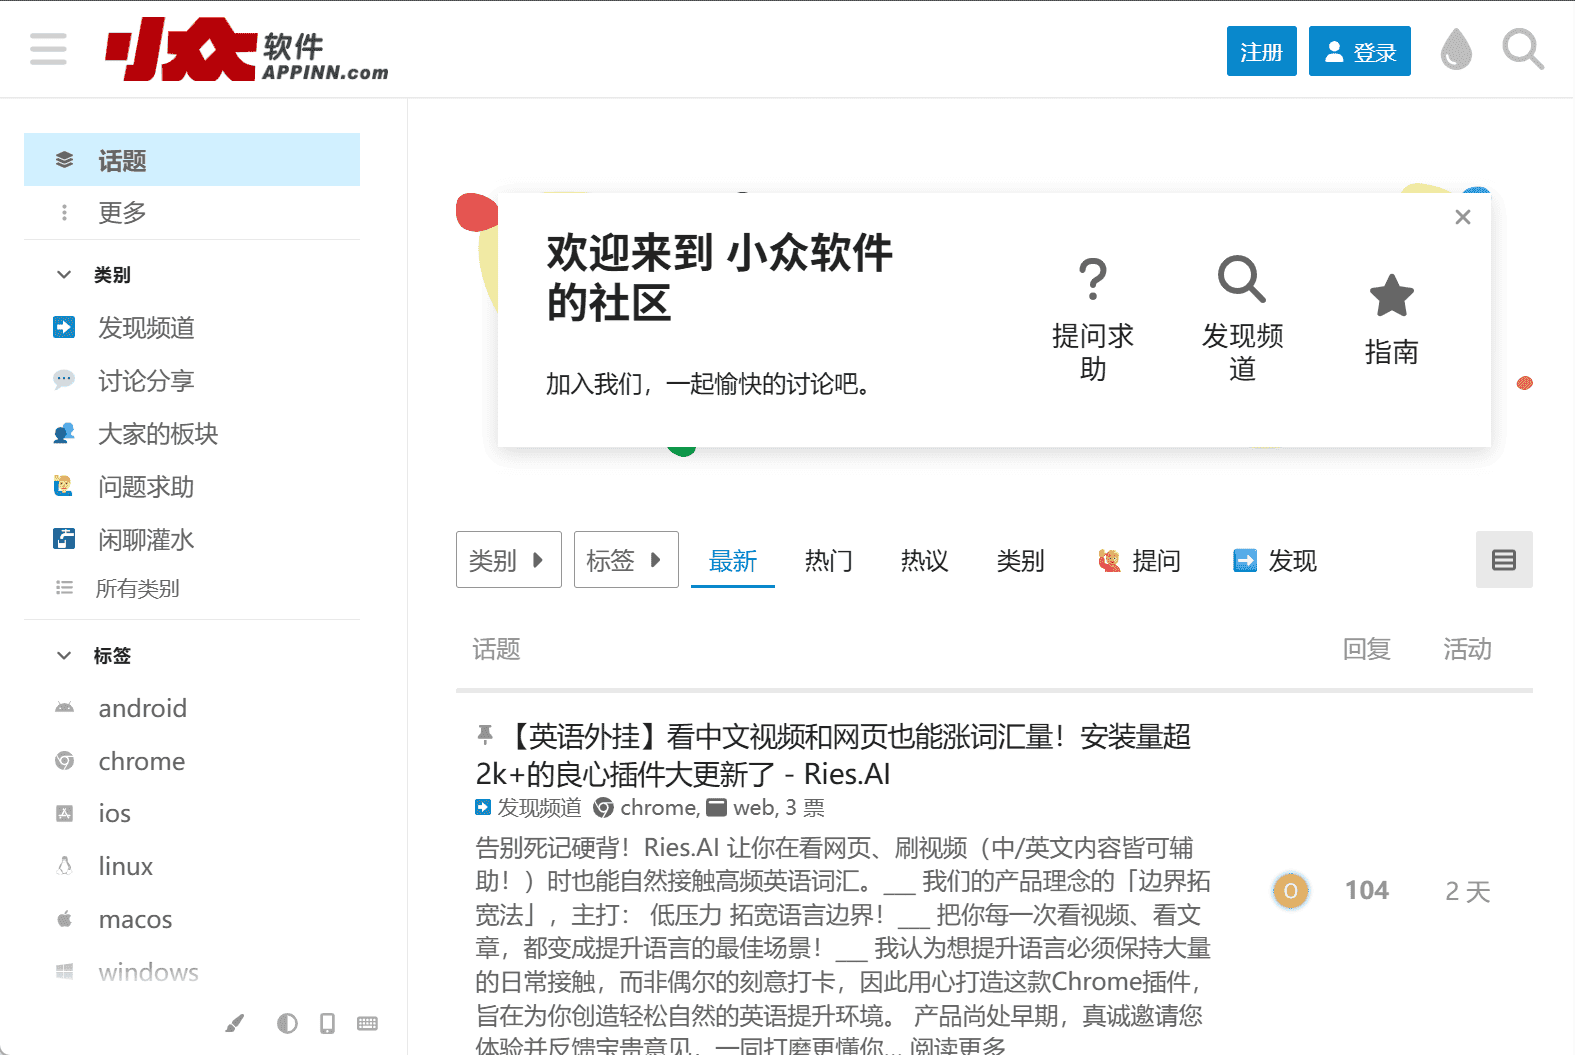Open keyboard shortcuts icon
Viewport: 1575px width, 1055px height.
coord(367,1023)
